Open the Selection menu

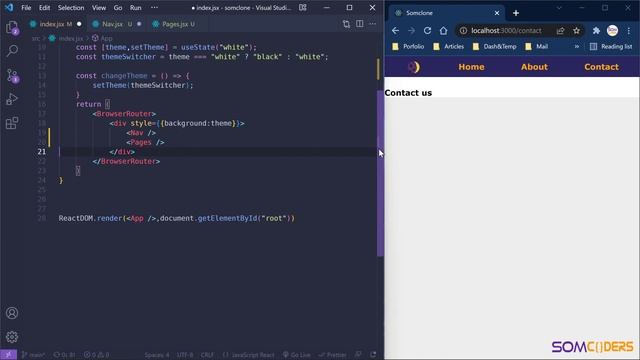(x=71, y=8)
